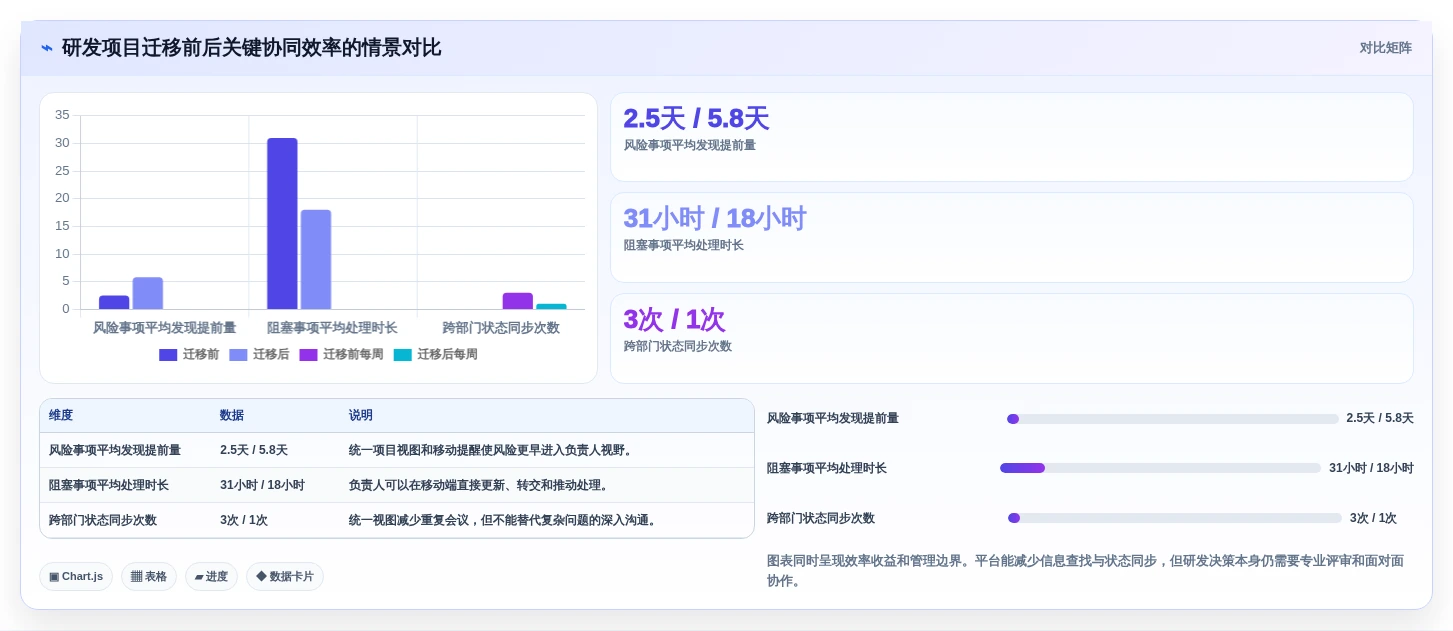The image size is (1453, 631).
Task: Click the Chart.js tag chip
Action: click(x=76, y=577)
